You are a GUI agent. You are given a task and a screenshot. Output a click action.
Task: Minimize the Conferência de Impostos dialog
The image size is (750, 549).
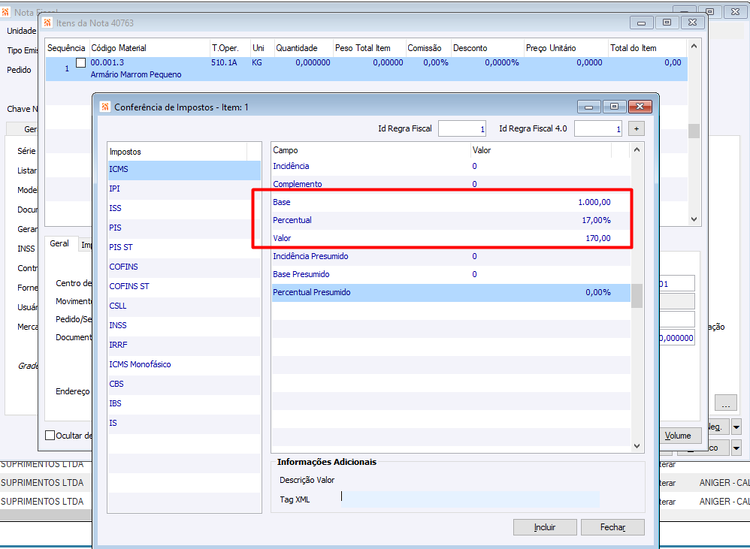589,107
